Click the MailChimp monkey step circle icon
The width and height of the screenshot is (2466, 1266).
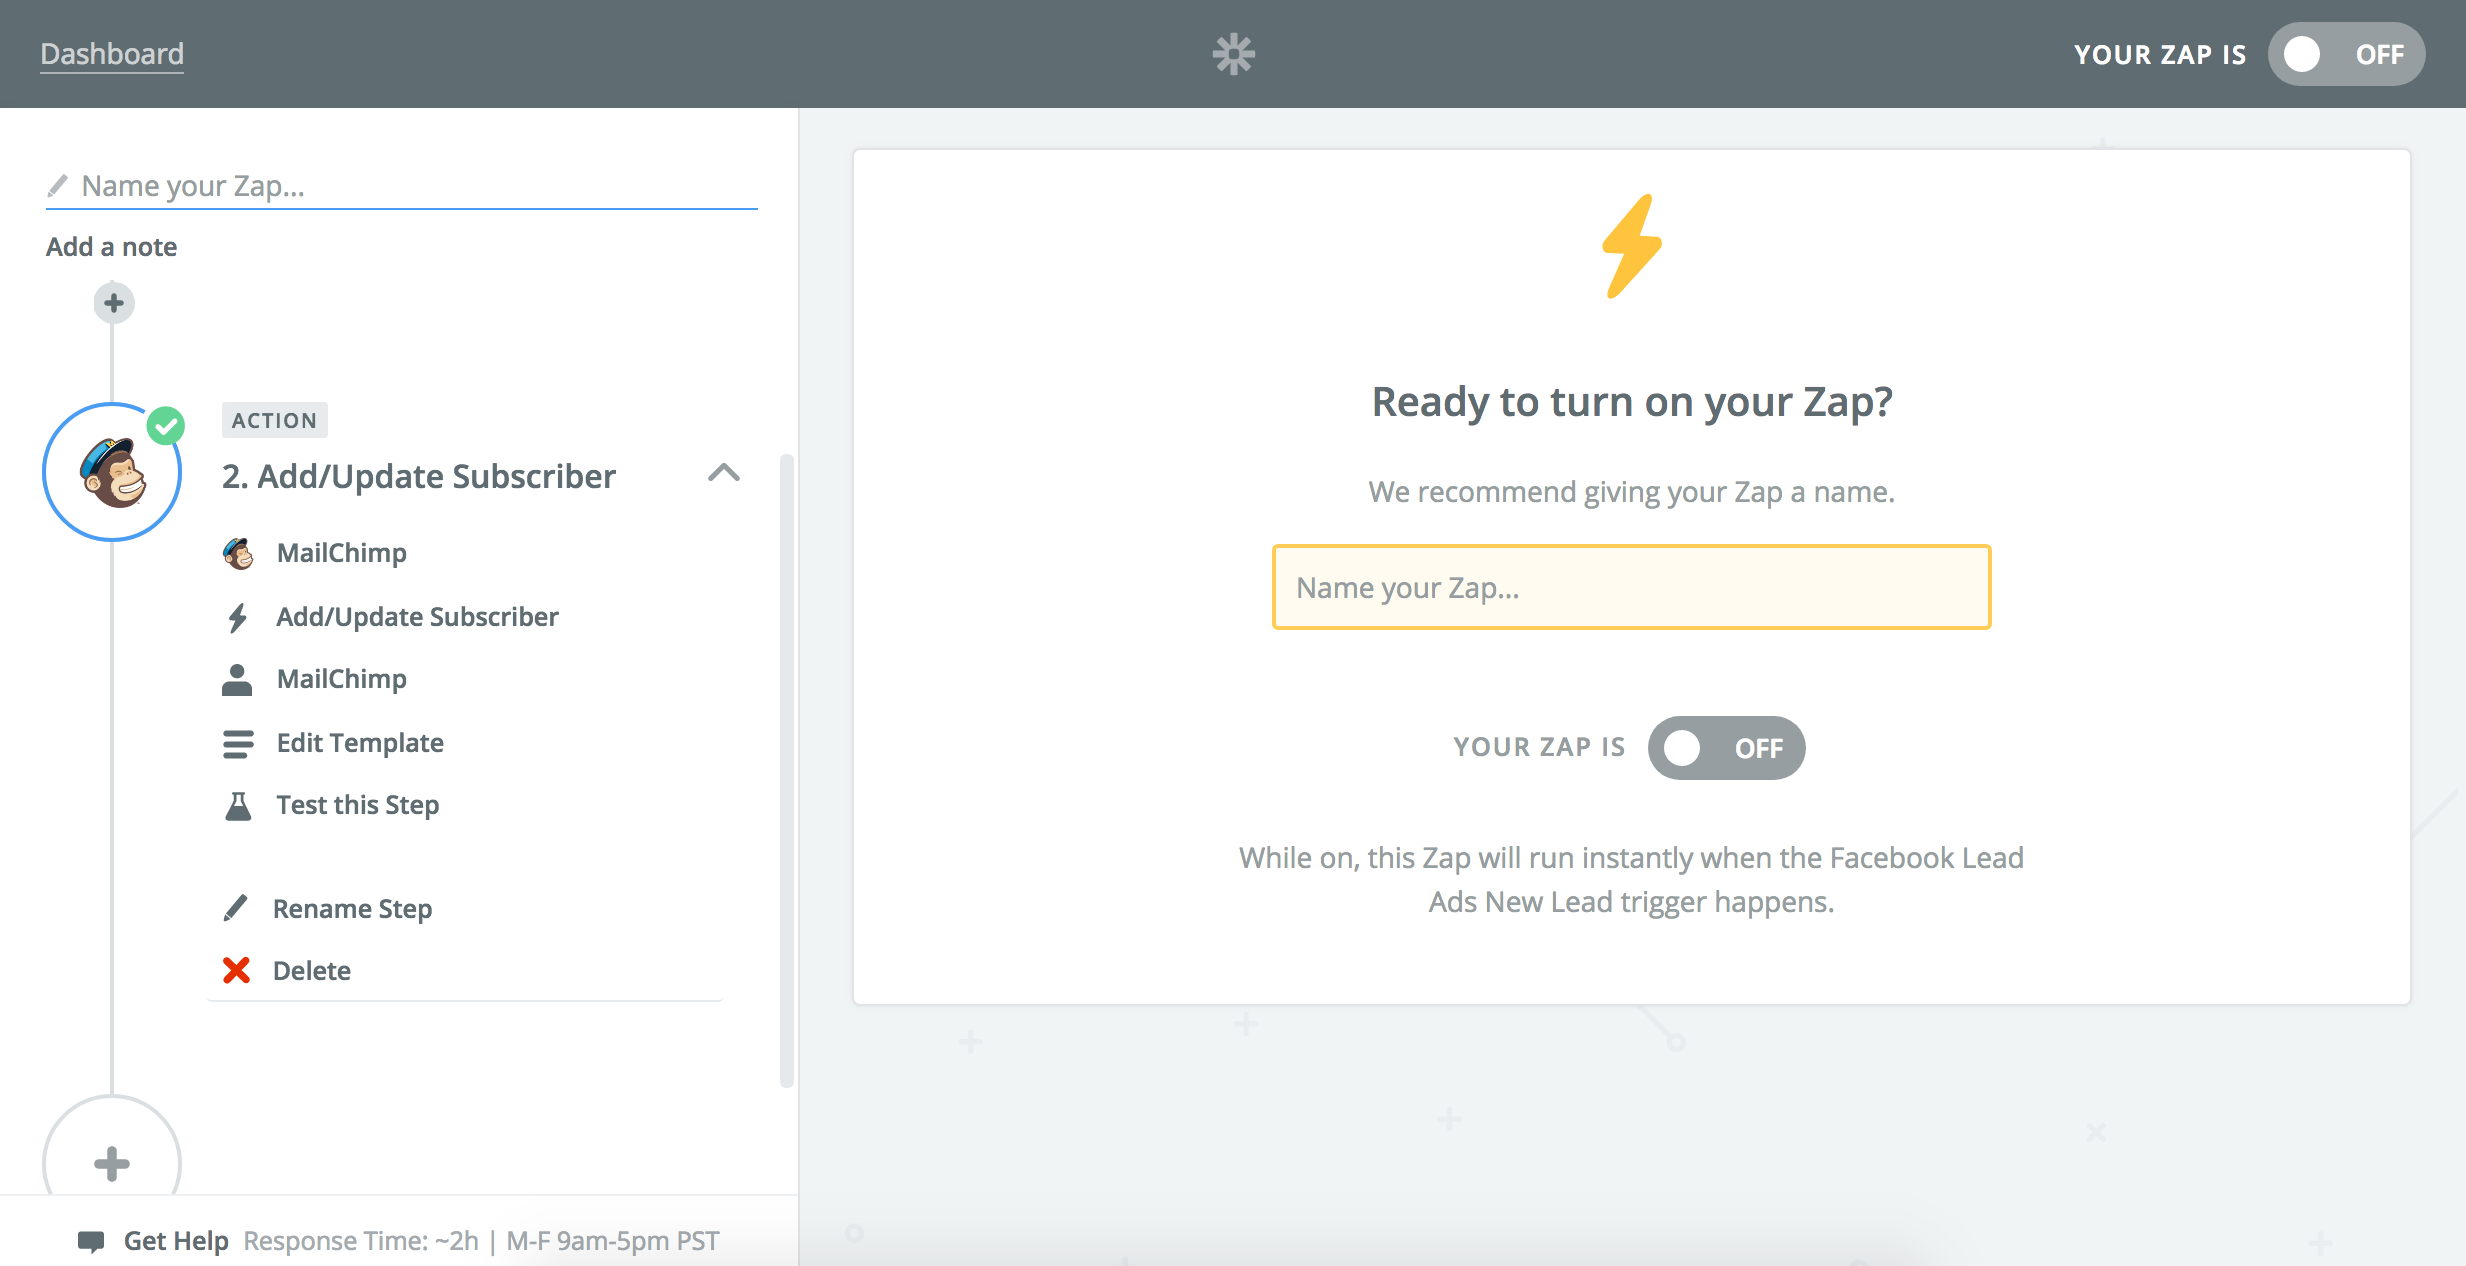point(112,472)
